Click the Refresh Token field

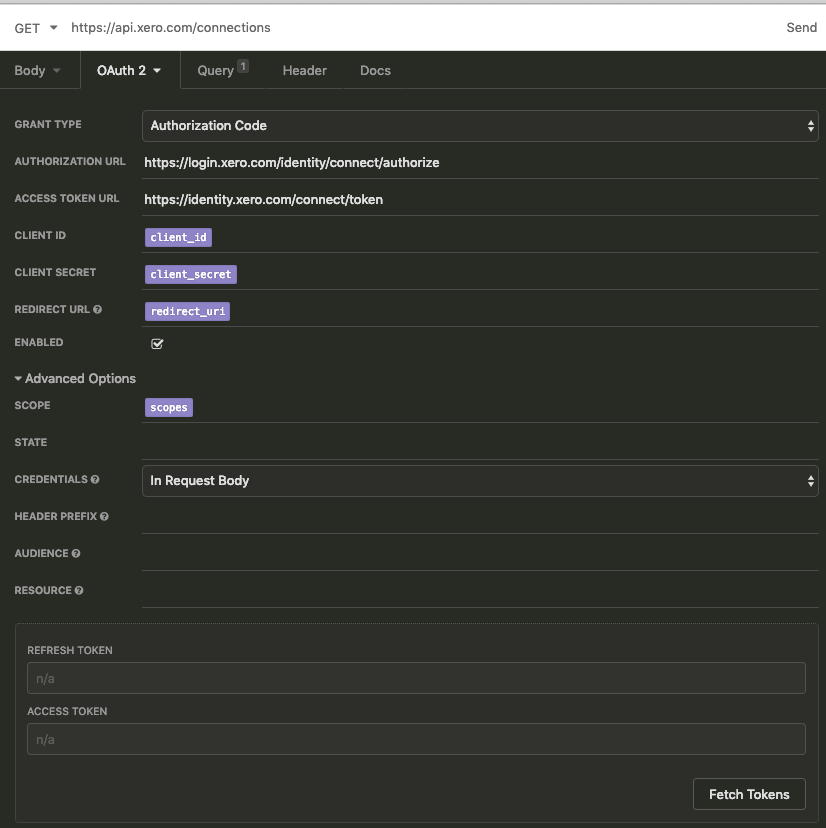[x=416, y=678]
